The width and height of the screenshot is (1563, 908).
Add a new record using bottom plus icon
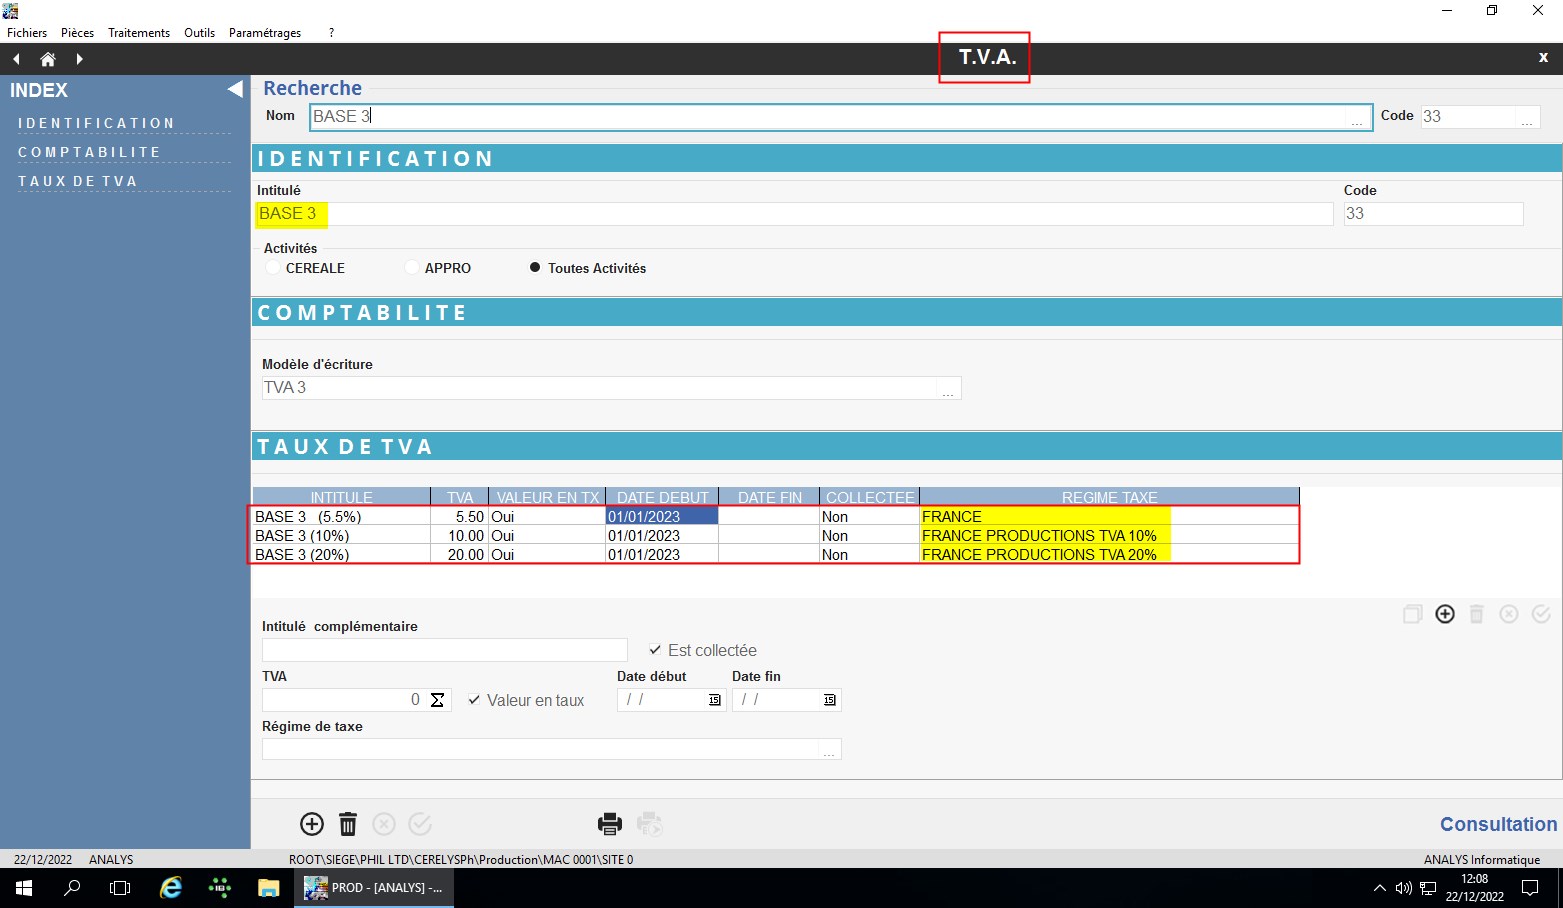[312, 824]
